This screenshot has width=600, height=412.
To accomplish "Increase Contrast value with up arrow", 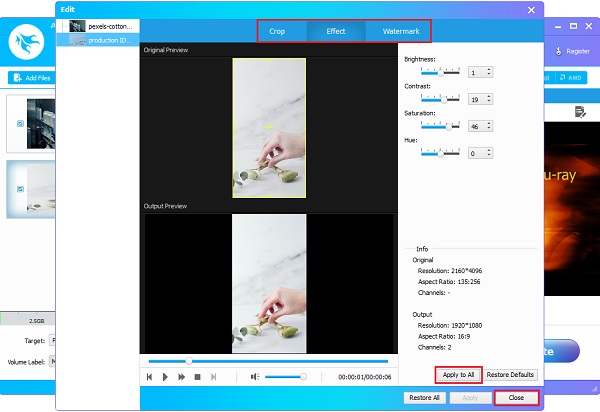I will coord(489,97).
